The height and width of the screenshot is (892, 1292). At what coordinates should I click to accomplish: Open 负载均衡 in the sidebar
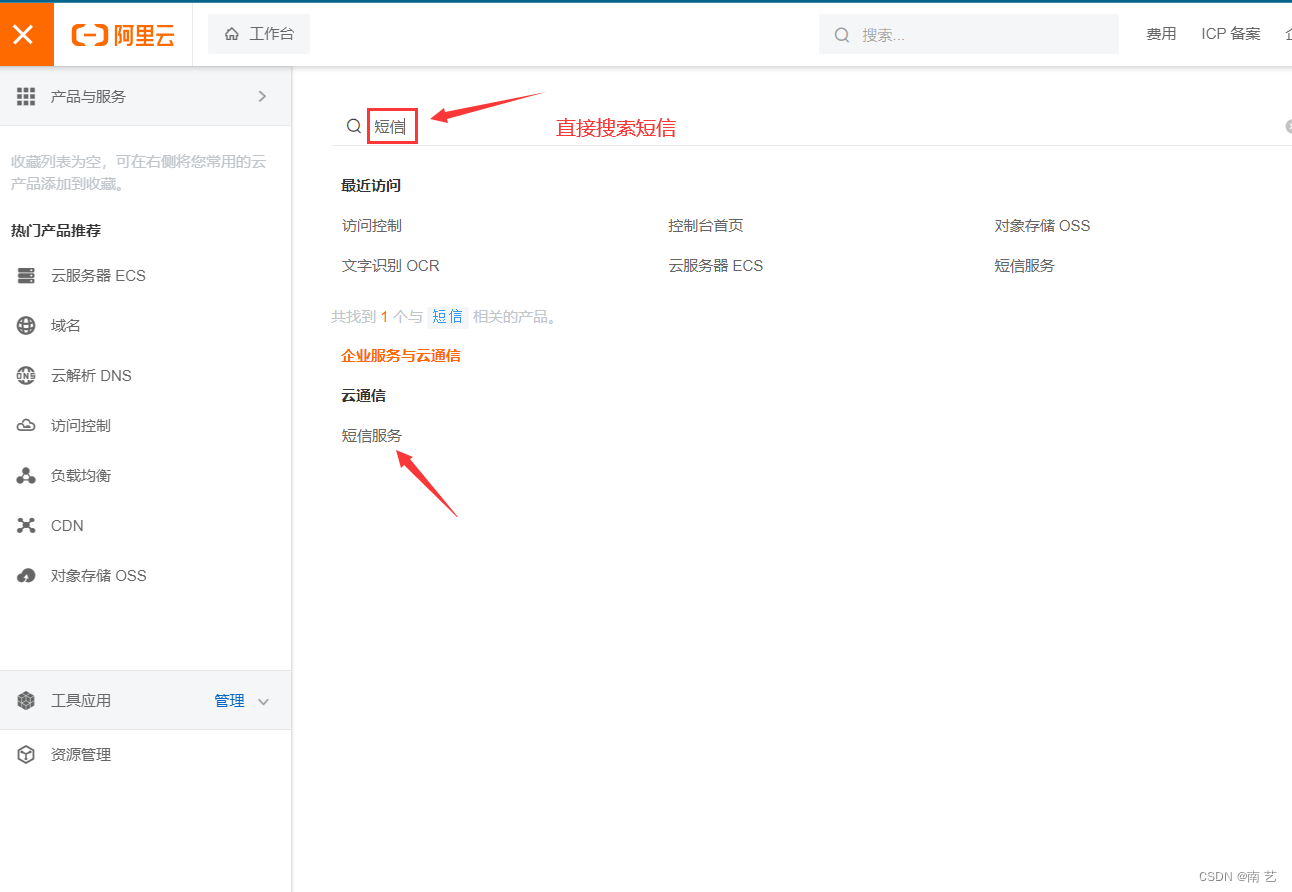click(81, 476)
